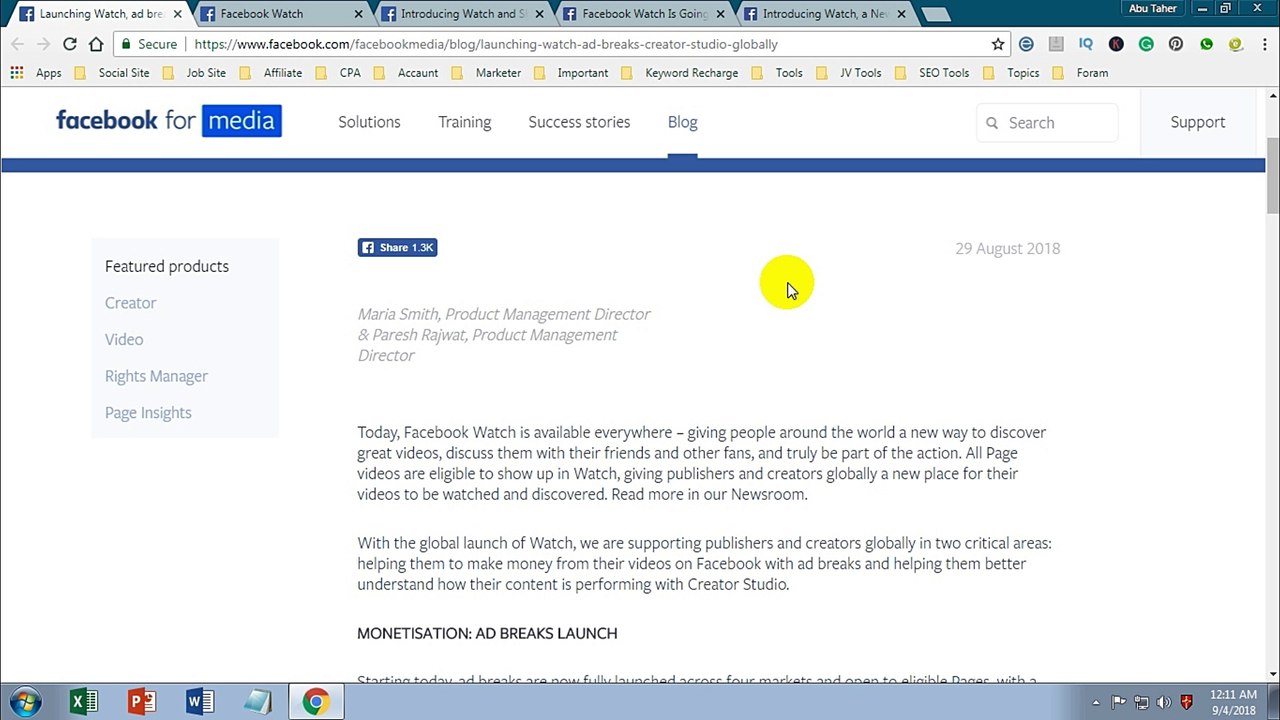
Task: Click the volume speaker tray icon
Action: pos(1163,702)
